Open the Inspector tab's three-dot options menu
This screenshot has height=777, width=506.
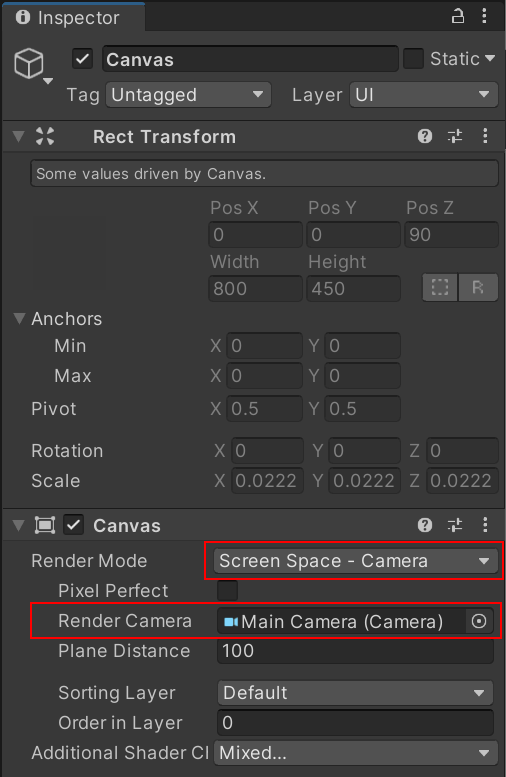[484, 16]
